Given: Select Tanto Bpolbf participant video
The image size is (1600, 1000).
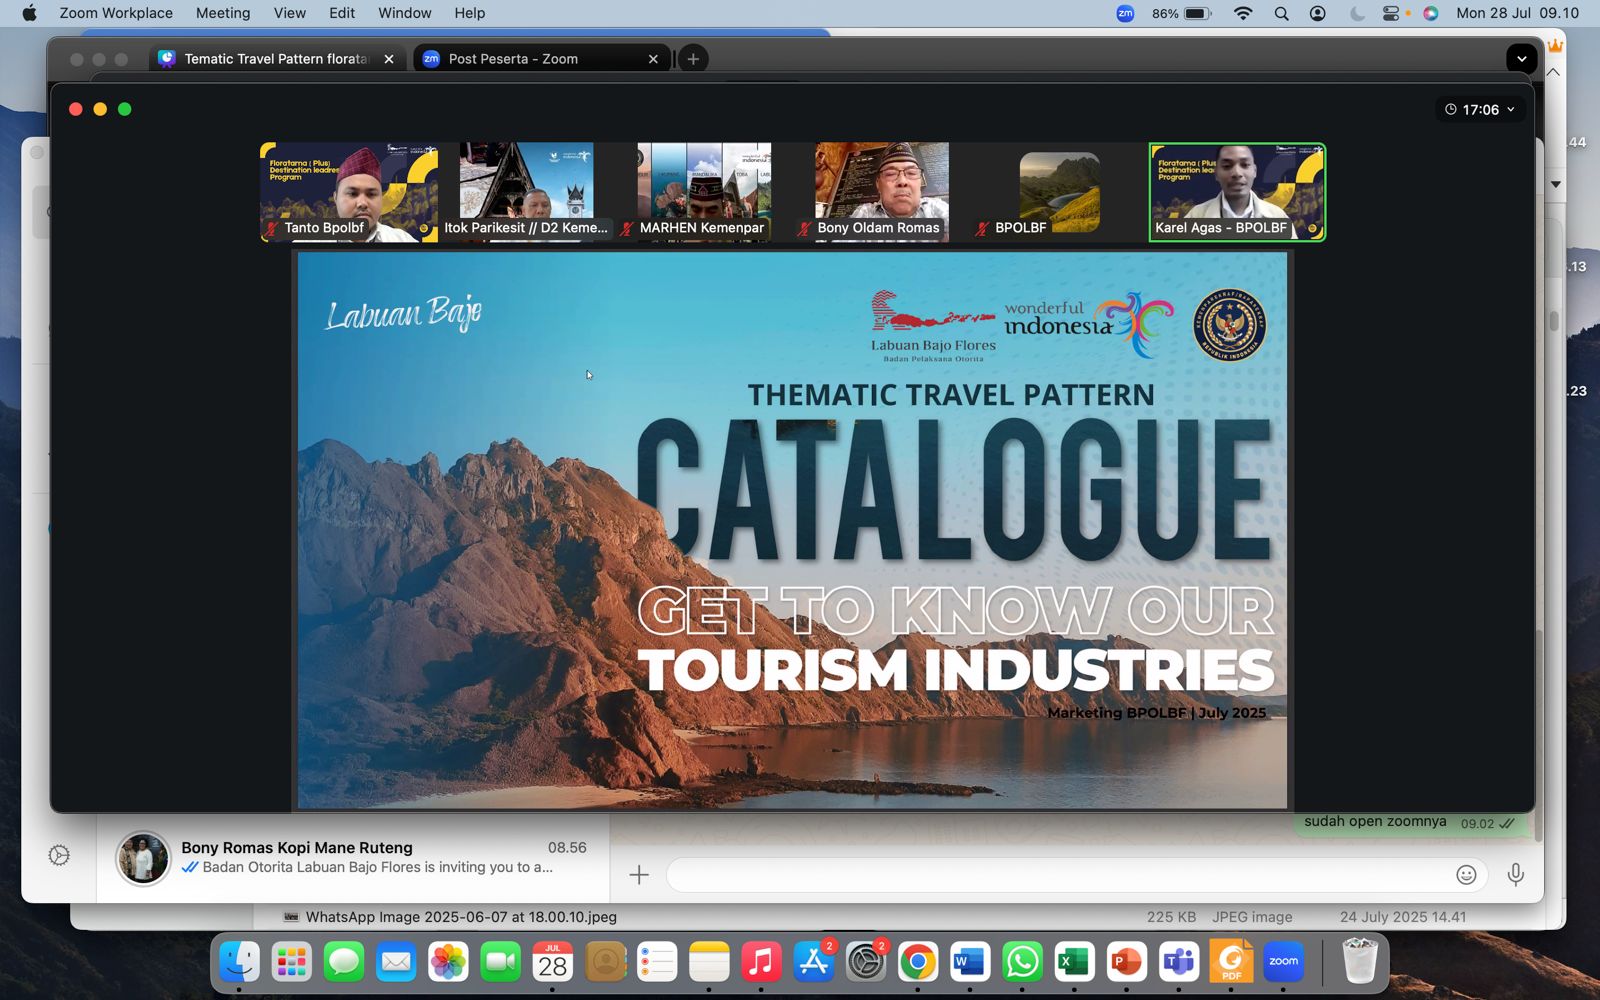Looking at the screenshot, I should (x=349, y=192).
